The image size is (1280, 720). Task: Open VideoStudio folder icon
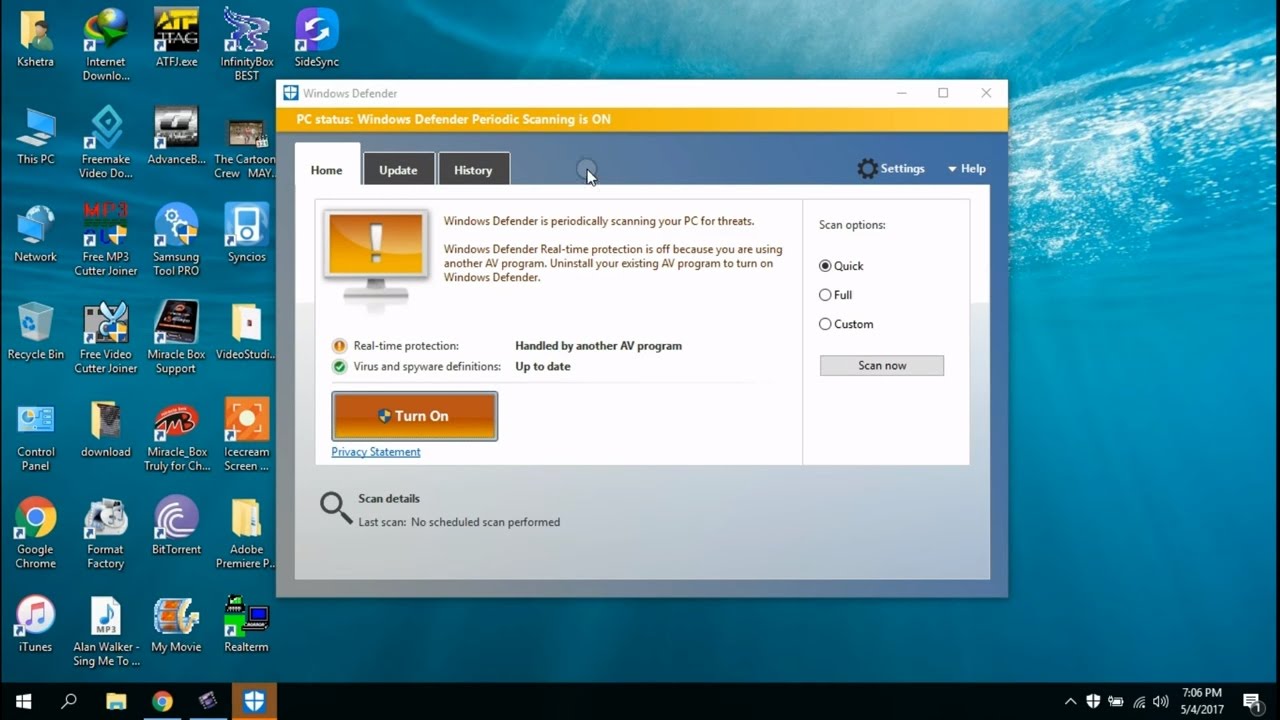[x=246, y=330]
